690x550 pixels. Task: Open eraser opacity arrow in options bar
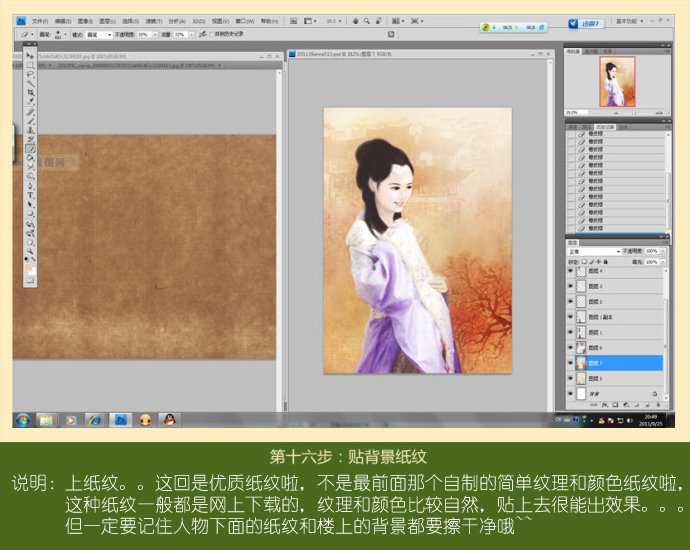155,34
